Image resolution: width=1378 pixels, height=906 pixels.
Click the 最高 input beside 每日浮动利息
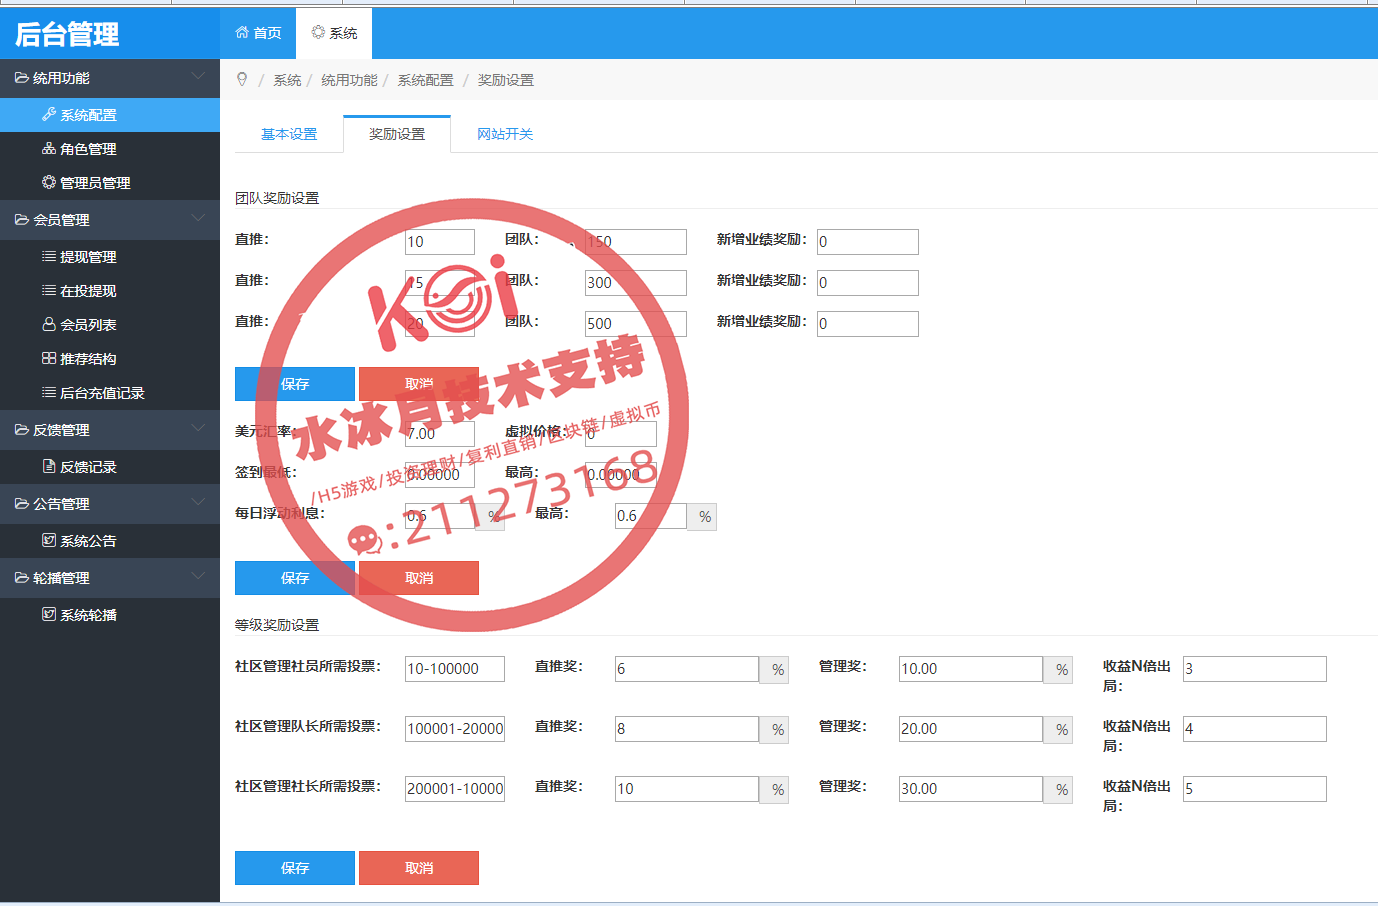(651, 516)
